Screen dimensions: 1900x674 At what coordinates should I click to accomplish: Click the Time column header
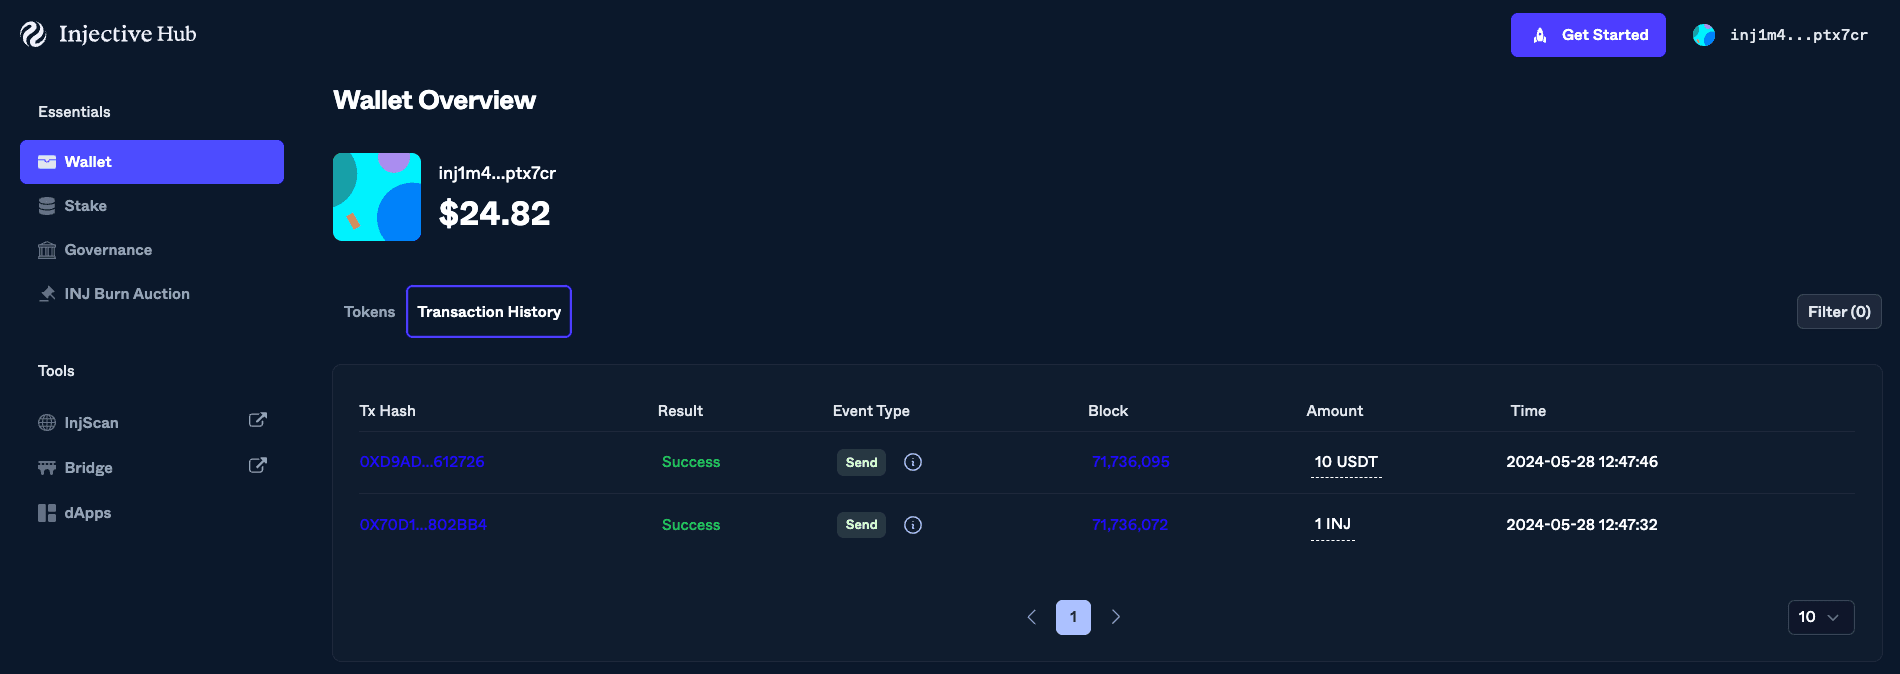pyautogui.click(x=1528, y=411)
